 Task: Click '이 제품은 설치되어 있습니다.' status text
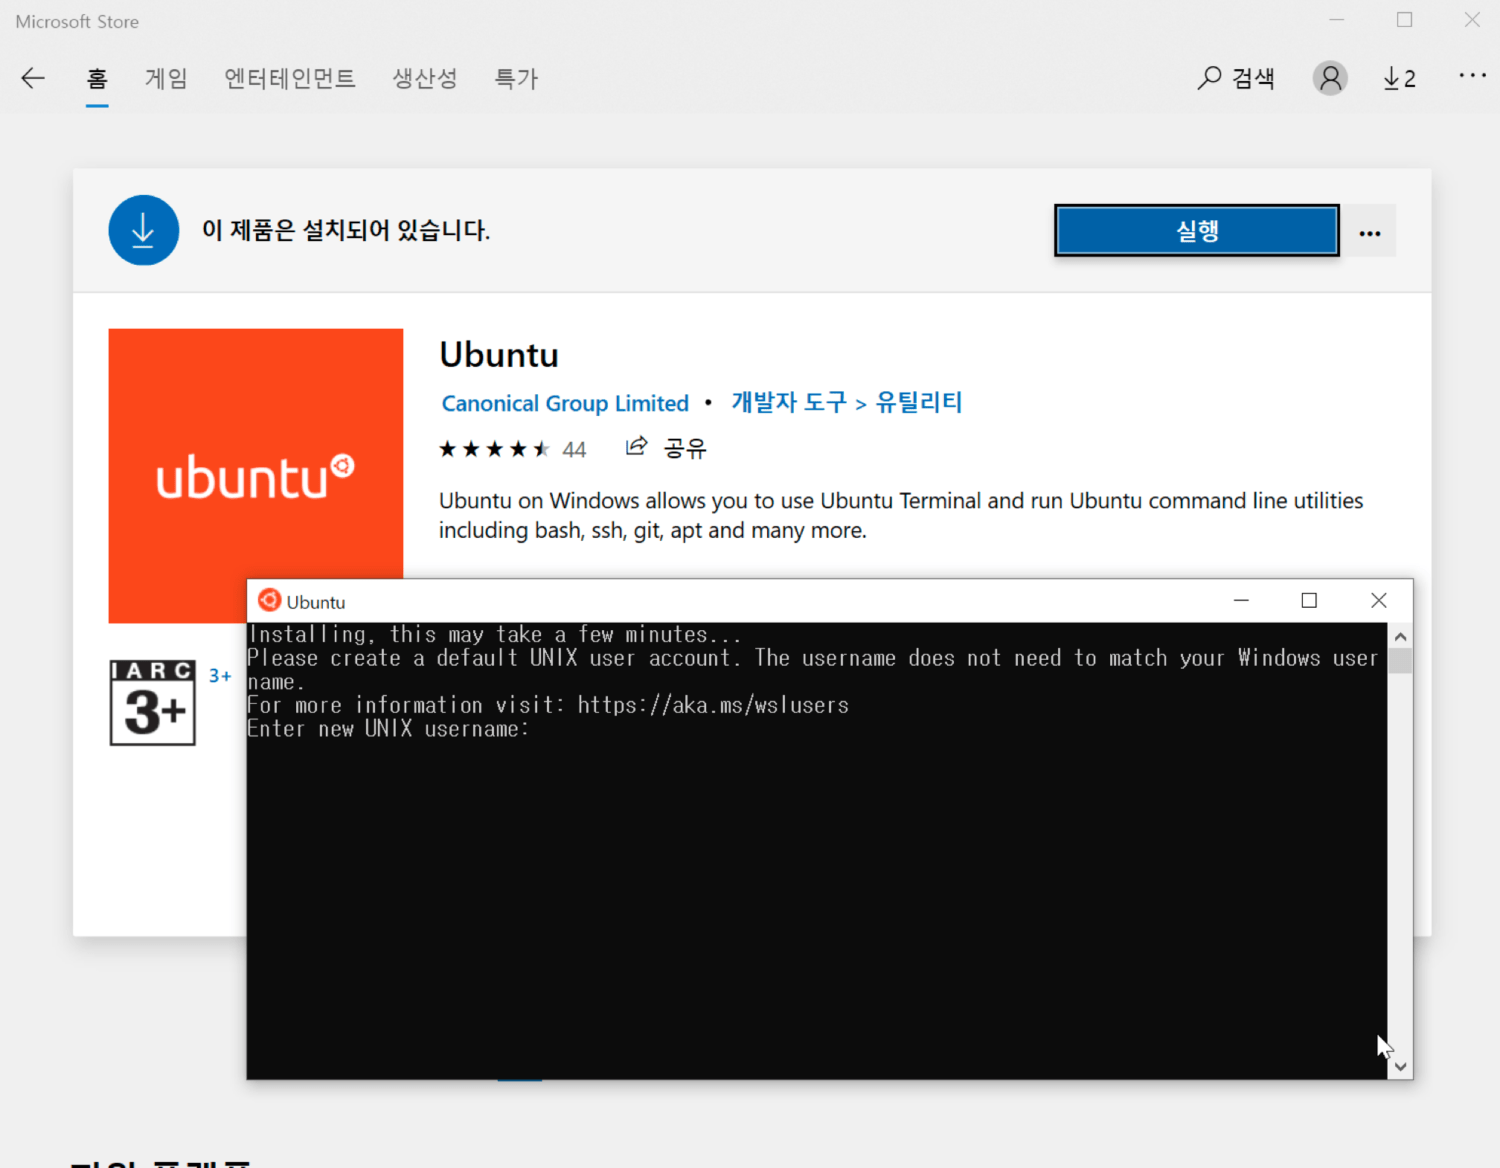click(x=346, y=230)
